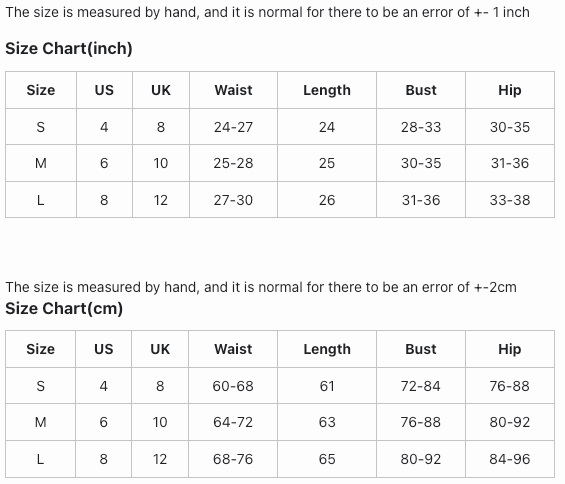The width and height of the screenshot is (565, 484).
Task: Click the 60-68 waist cell in cm table
Action: click(233, 386)
